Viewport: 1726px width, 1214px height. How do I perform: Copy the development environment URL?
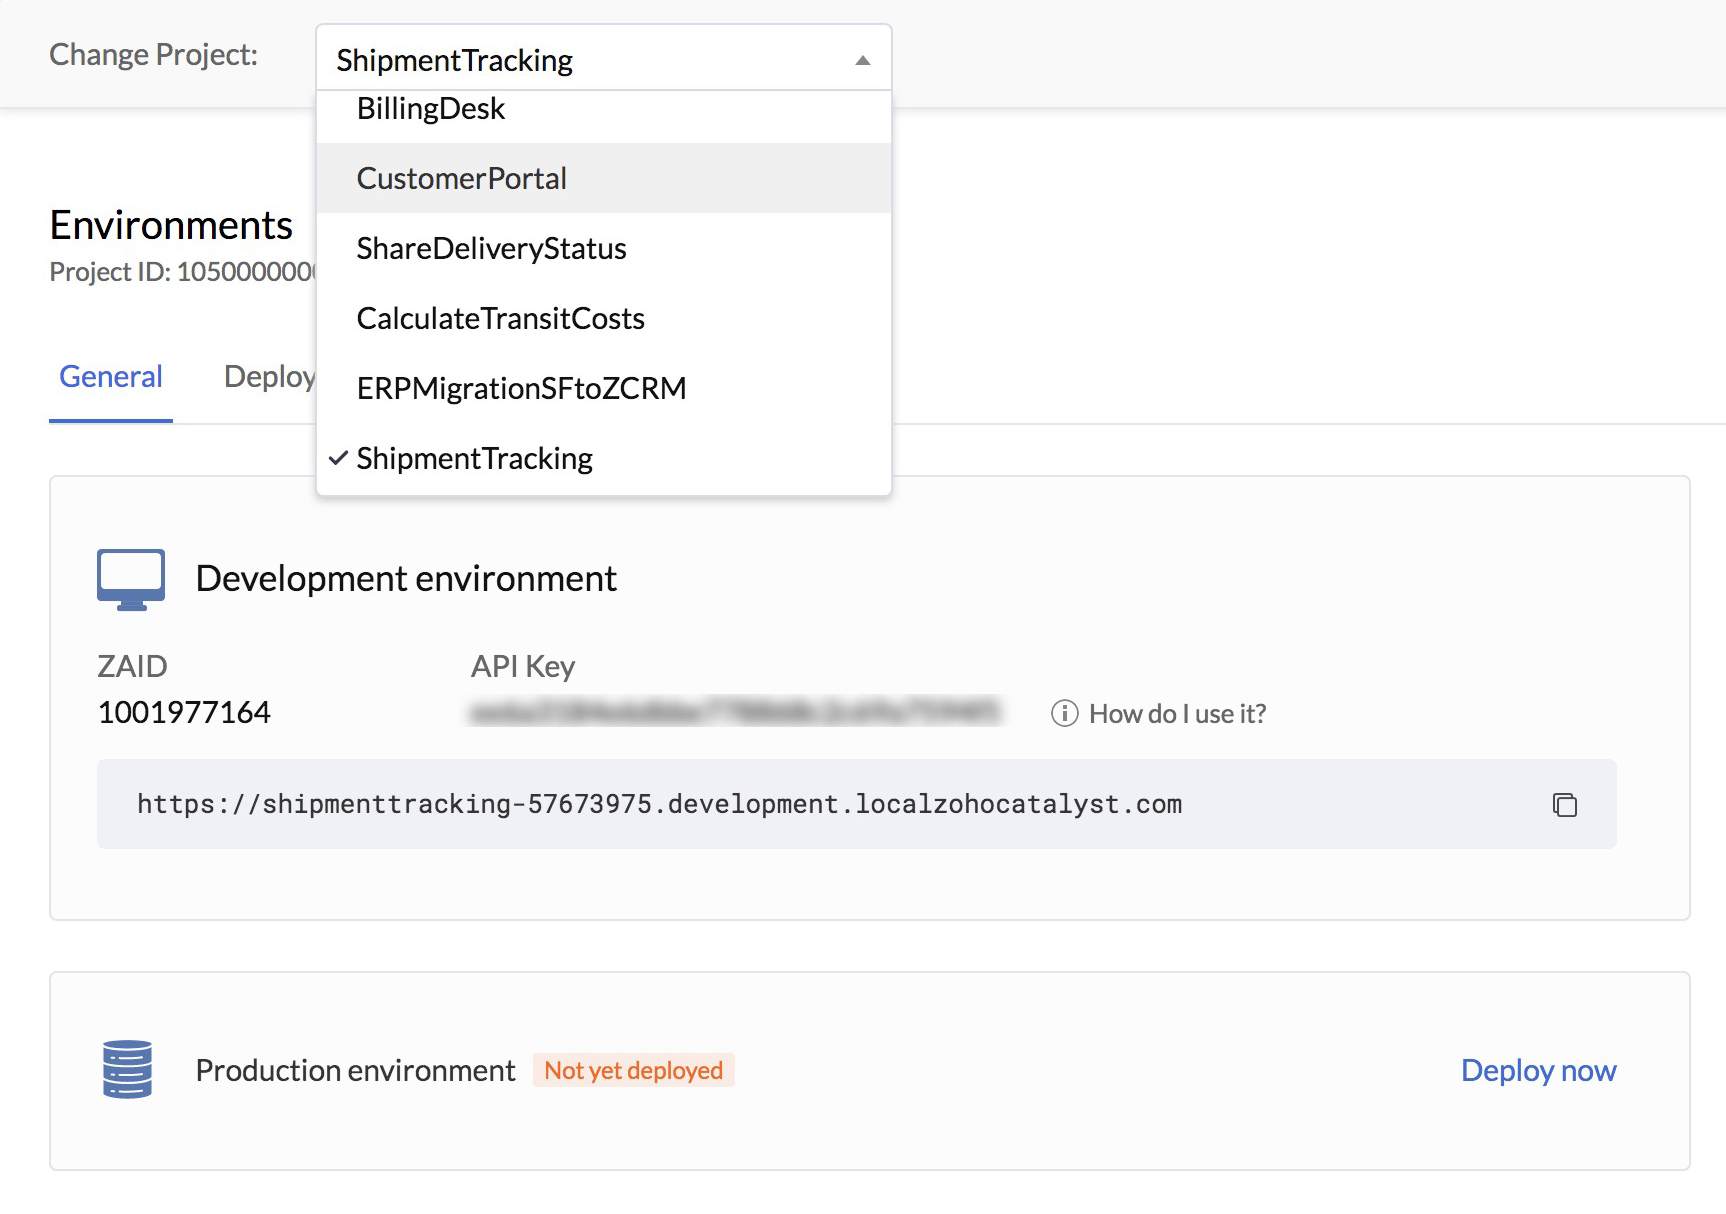point(1563,804)
